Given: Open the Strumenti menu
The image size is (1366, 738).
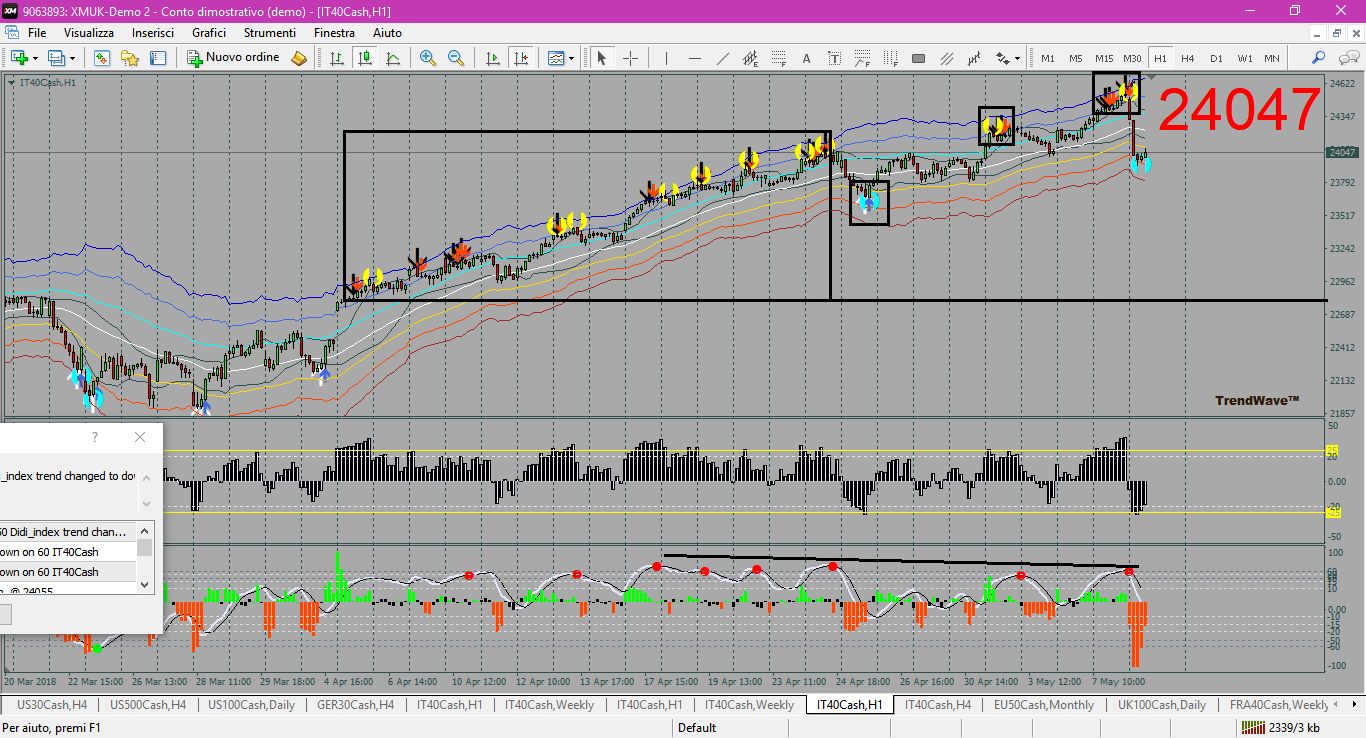Looking at the screenshot, I should tap(270, 33).
